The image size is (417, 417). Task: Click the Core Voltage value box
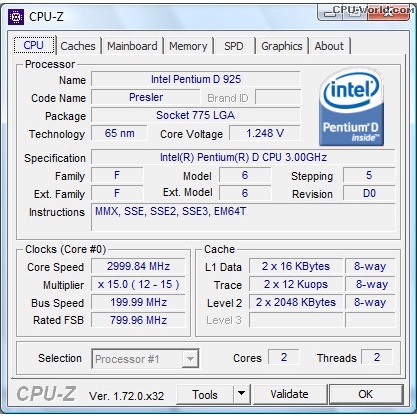pos(265,133)
